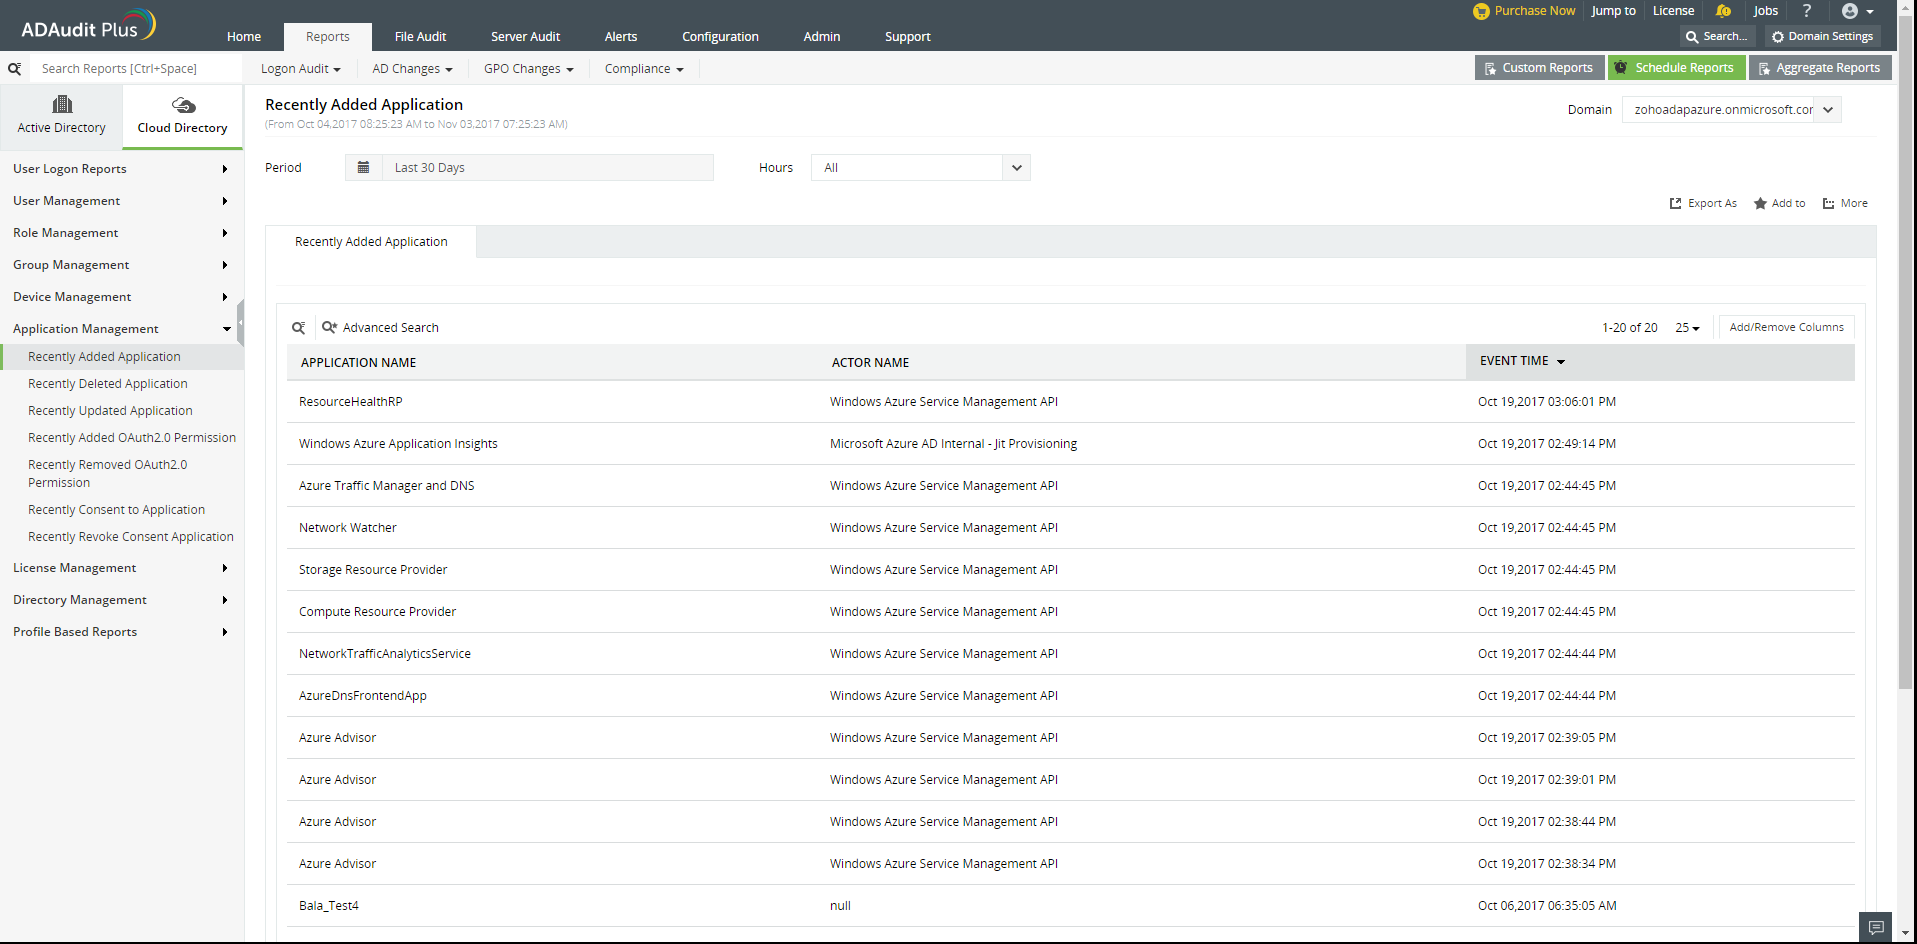Viewport: 1917px width, 944px height.
Task: Click the Custom Reports button
Action: pyautogui.click(x=1539, y=68)
